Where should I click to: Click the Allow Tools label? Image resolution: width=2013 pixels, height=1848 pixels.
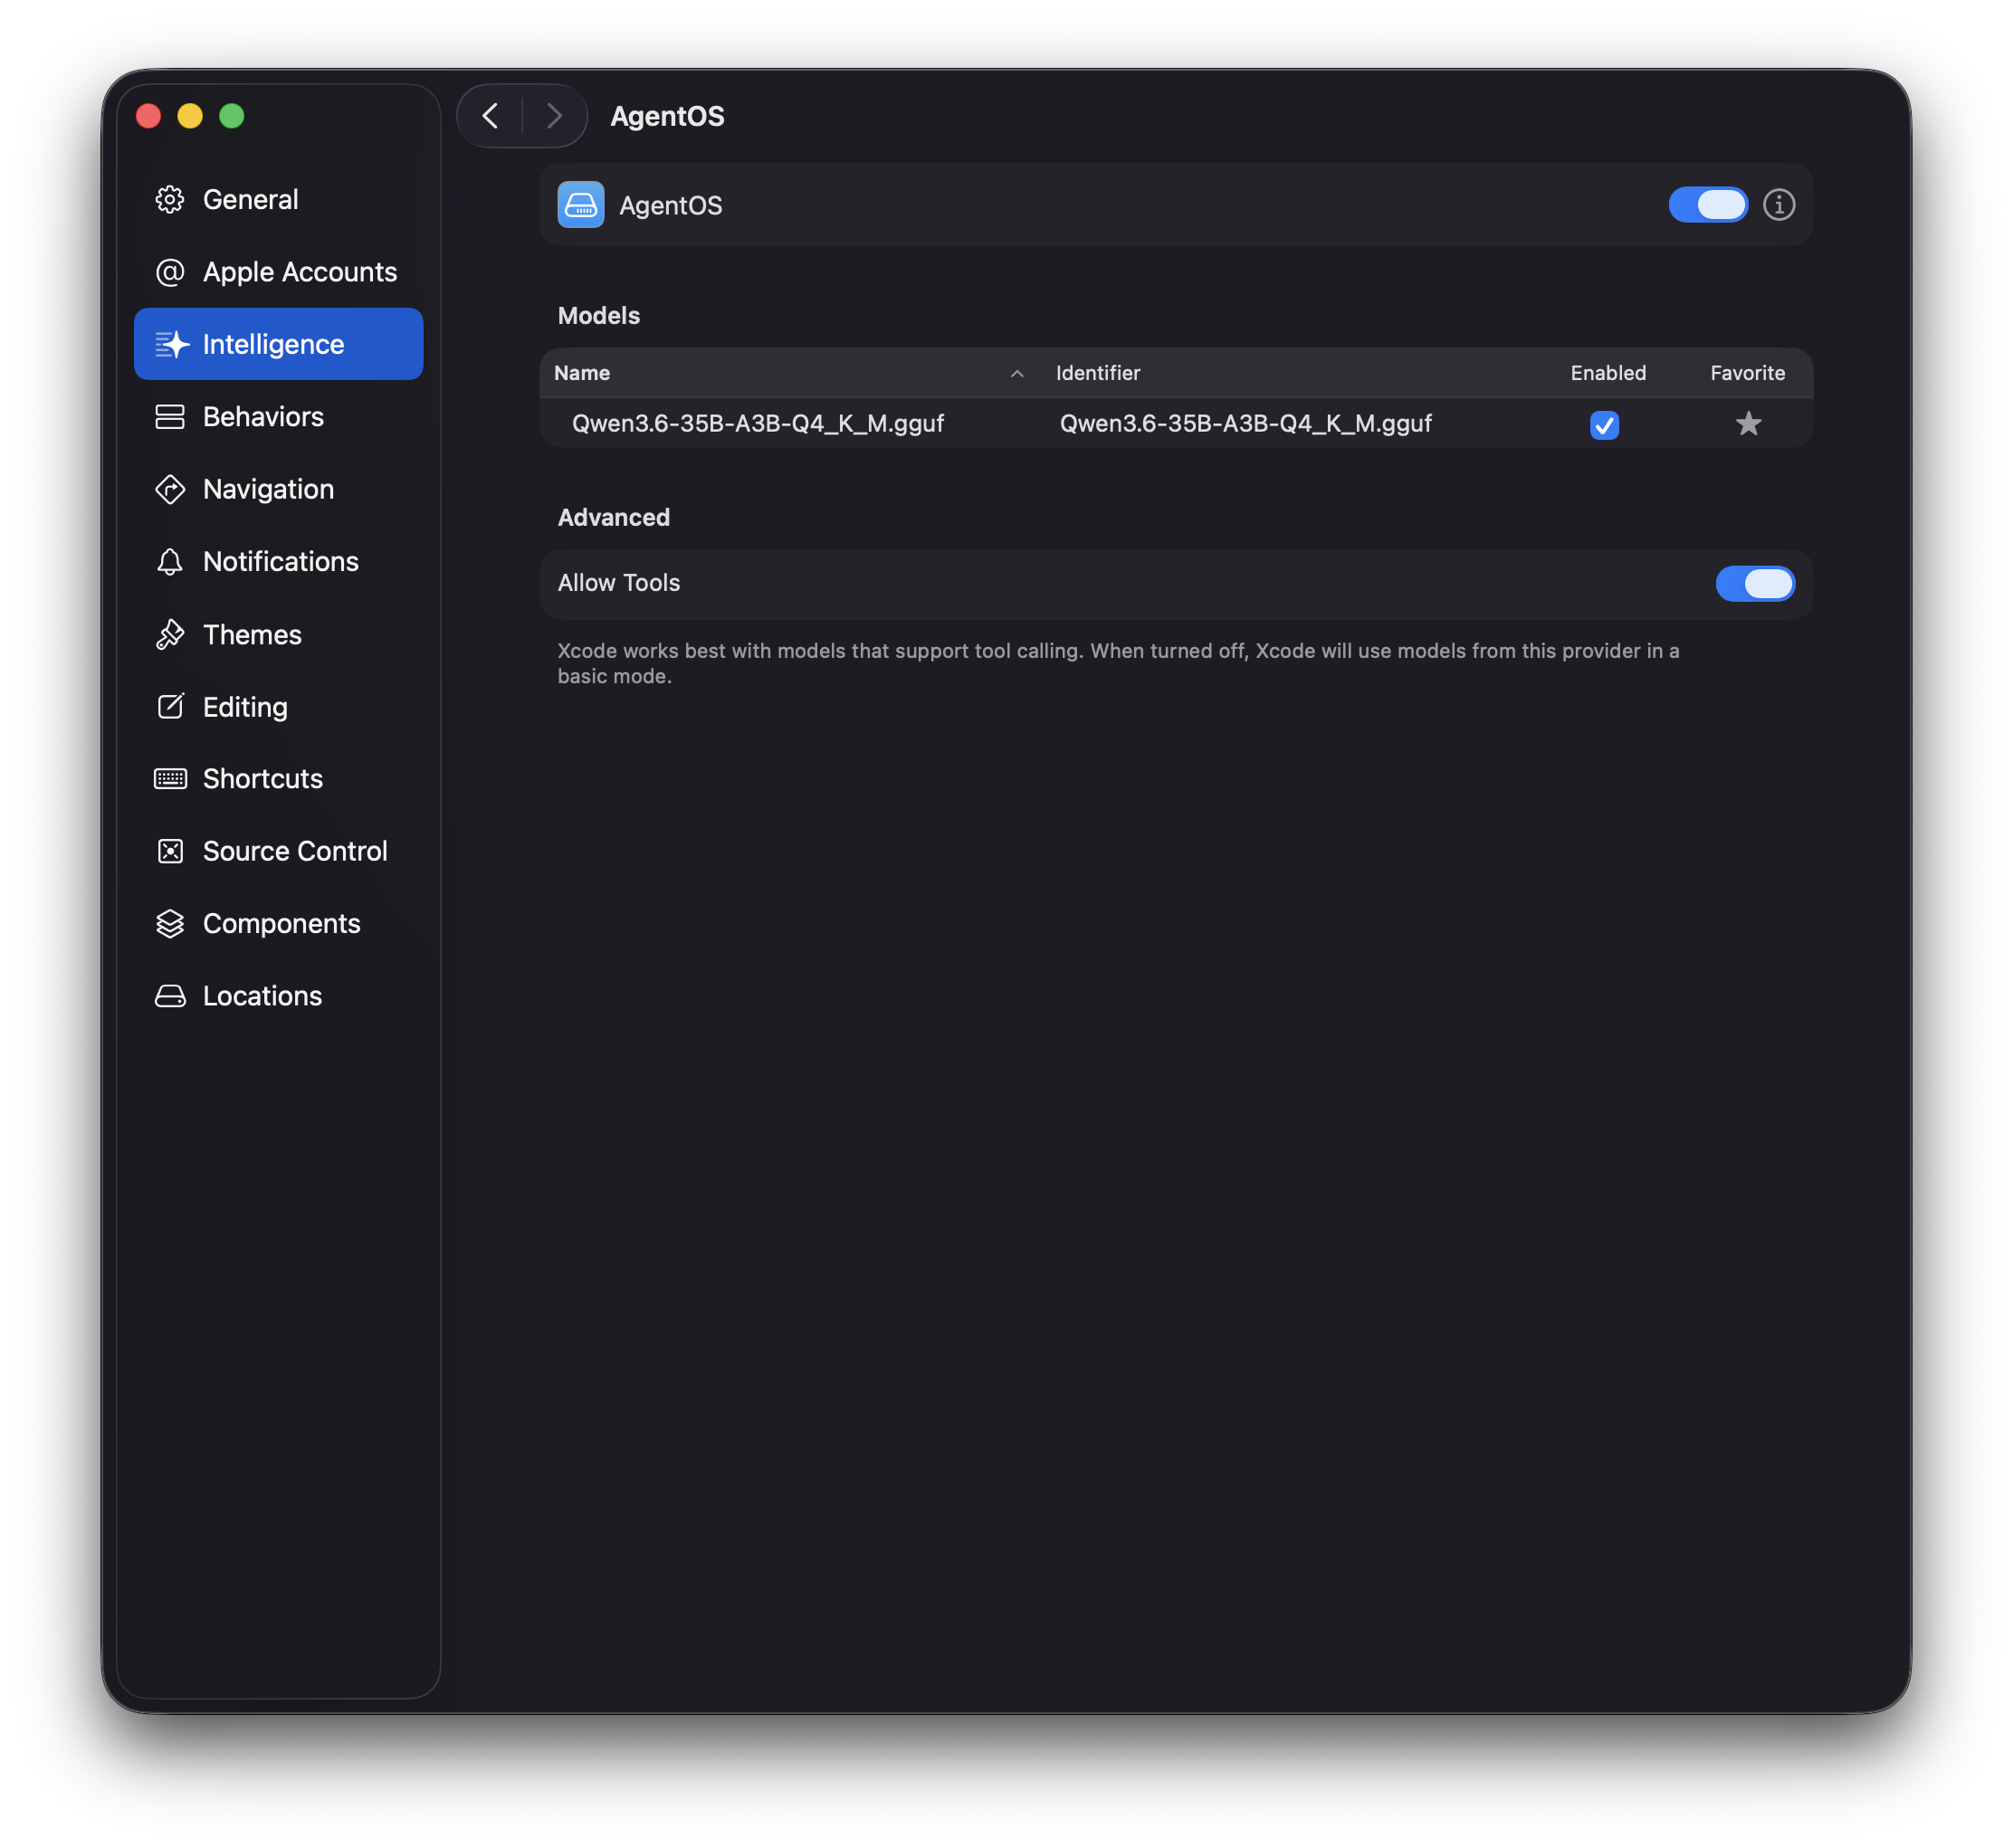618,583
